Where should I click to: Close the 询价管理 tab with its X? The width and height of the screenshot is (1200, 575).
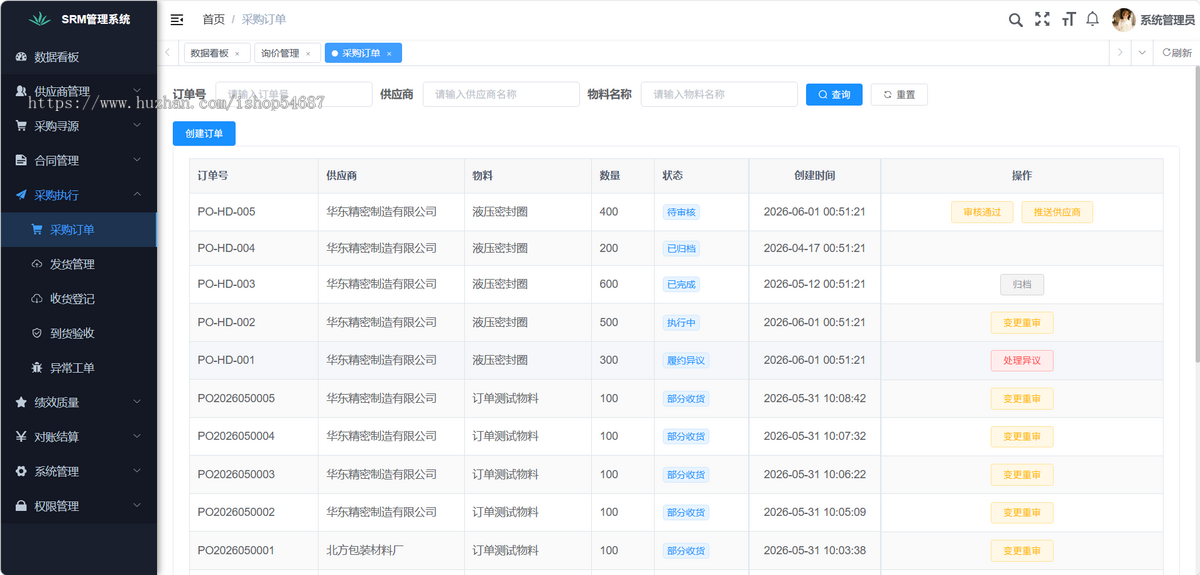tap(308, 53)
